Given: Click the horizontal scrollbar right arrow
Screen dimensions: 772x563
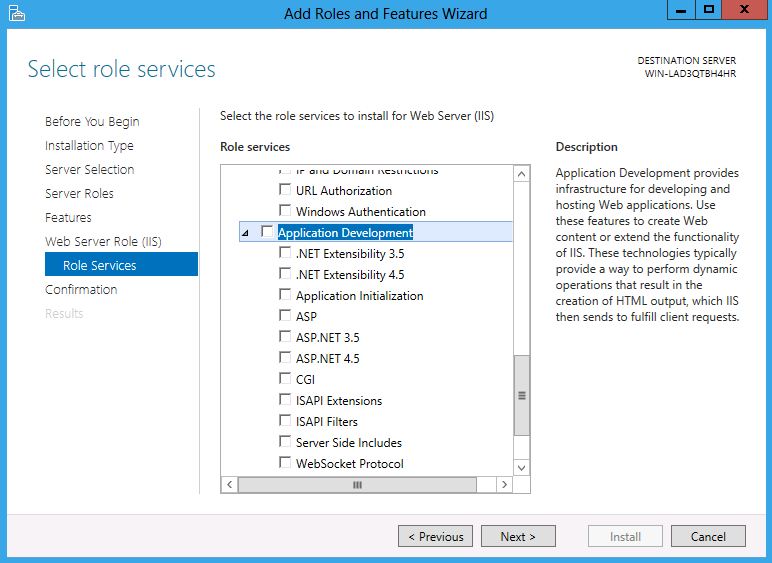Looking at the screenshot, I should 504,485.
